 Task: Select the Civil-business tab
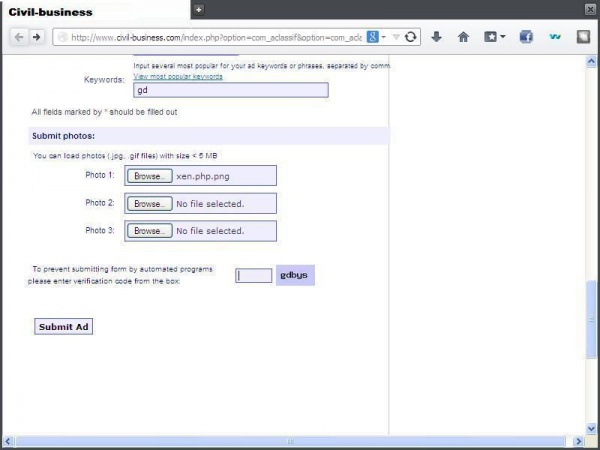[95, 11]
